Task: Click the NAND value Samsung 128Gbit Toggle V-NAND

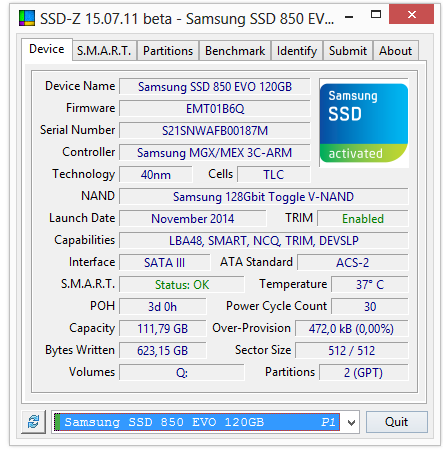Action: (263, 197)
